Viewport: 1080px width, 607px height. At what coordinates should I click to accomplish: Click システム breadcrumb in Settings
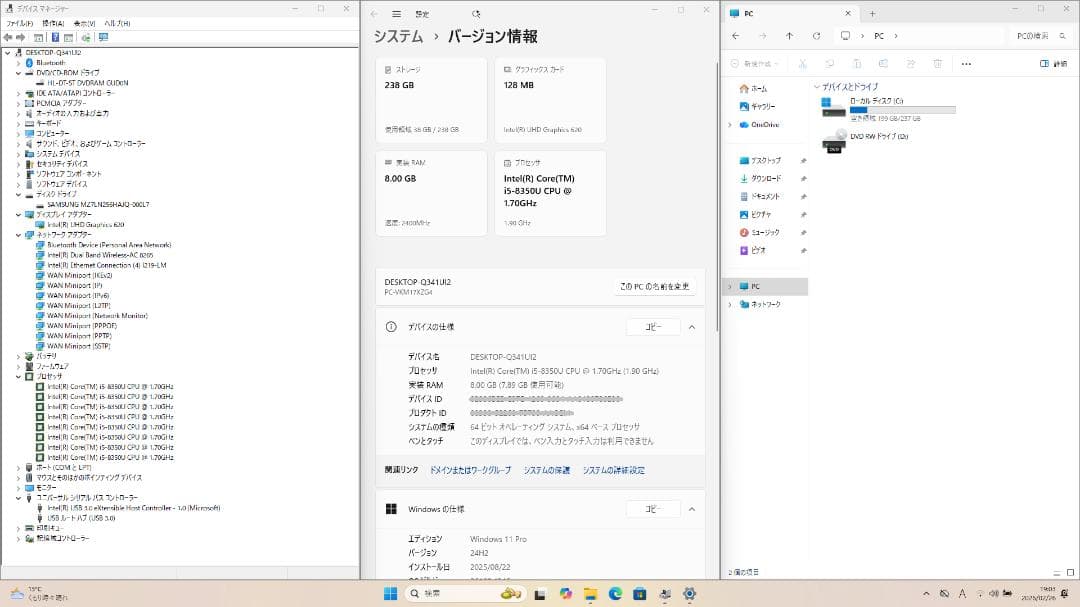click(x=398, y=37)
